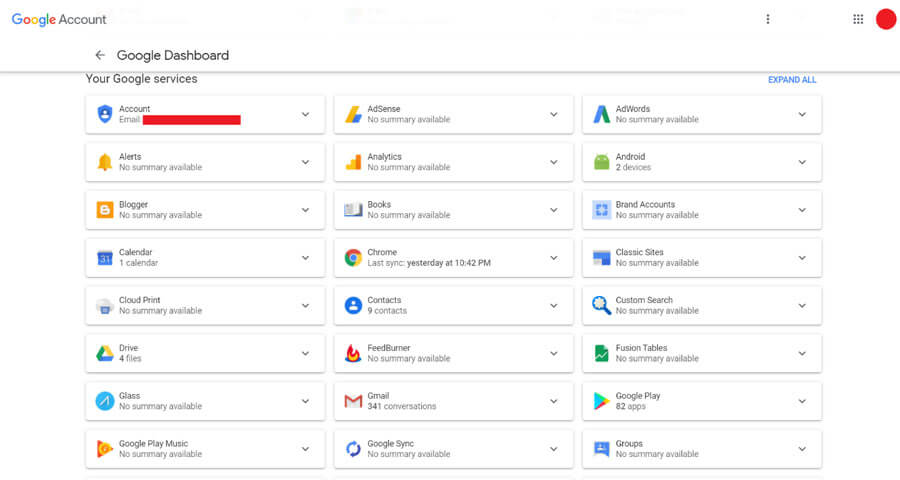Click the Google Account logo
Viewport: 900px width, 480px height.
tap(59, 20)
